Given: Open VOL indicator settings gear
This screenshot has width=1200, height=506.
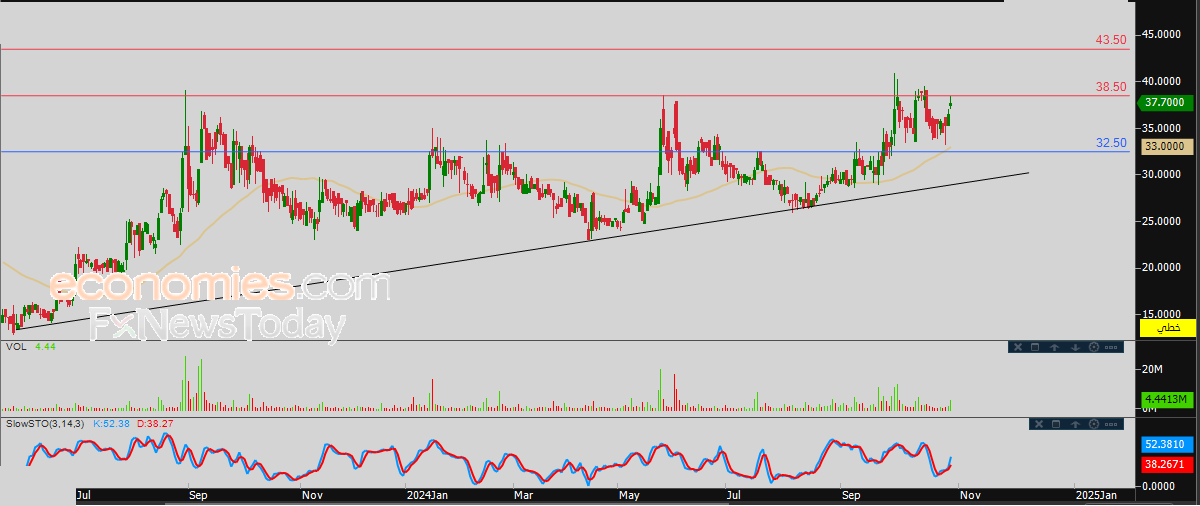Looking at the screenshot, I should coord(1094,347).
